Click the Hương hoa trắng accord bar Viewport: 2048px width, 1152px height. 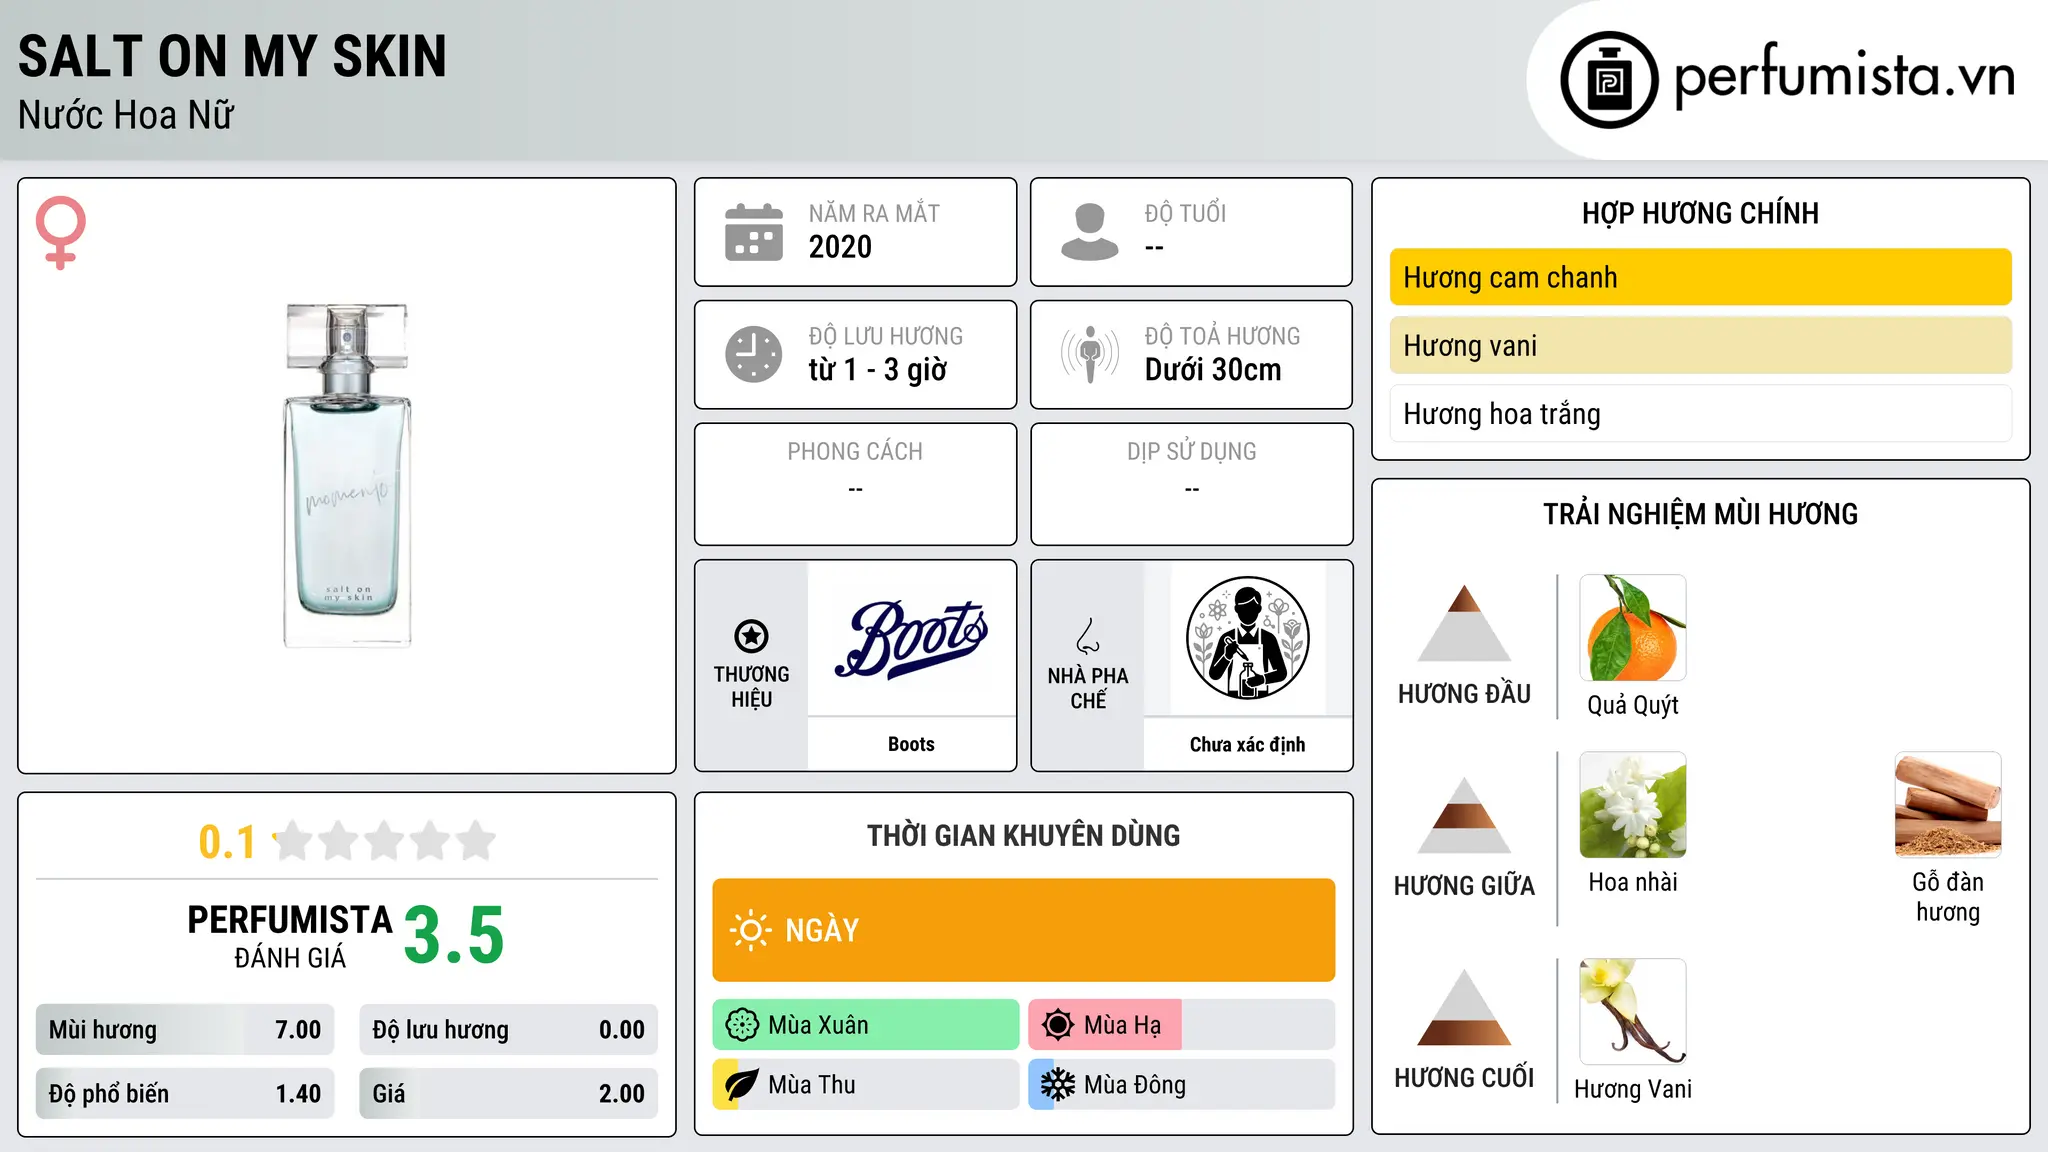pyautogui.click(x=1700, y=414)
